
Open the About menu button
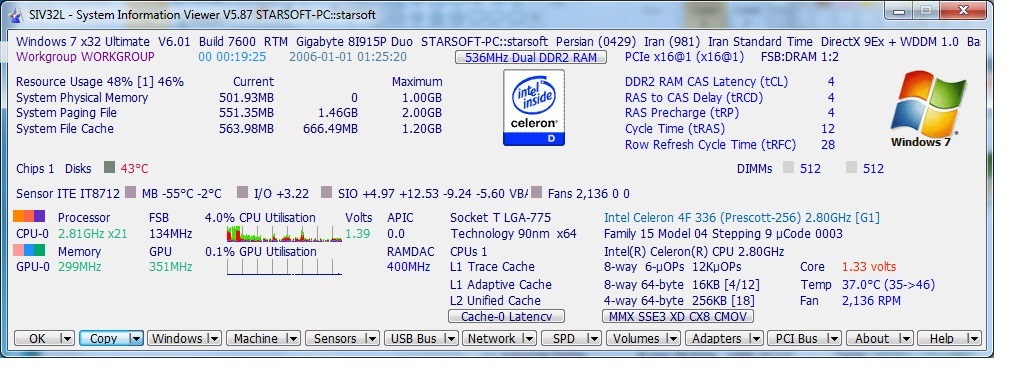pos(872,338)
